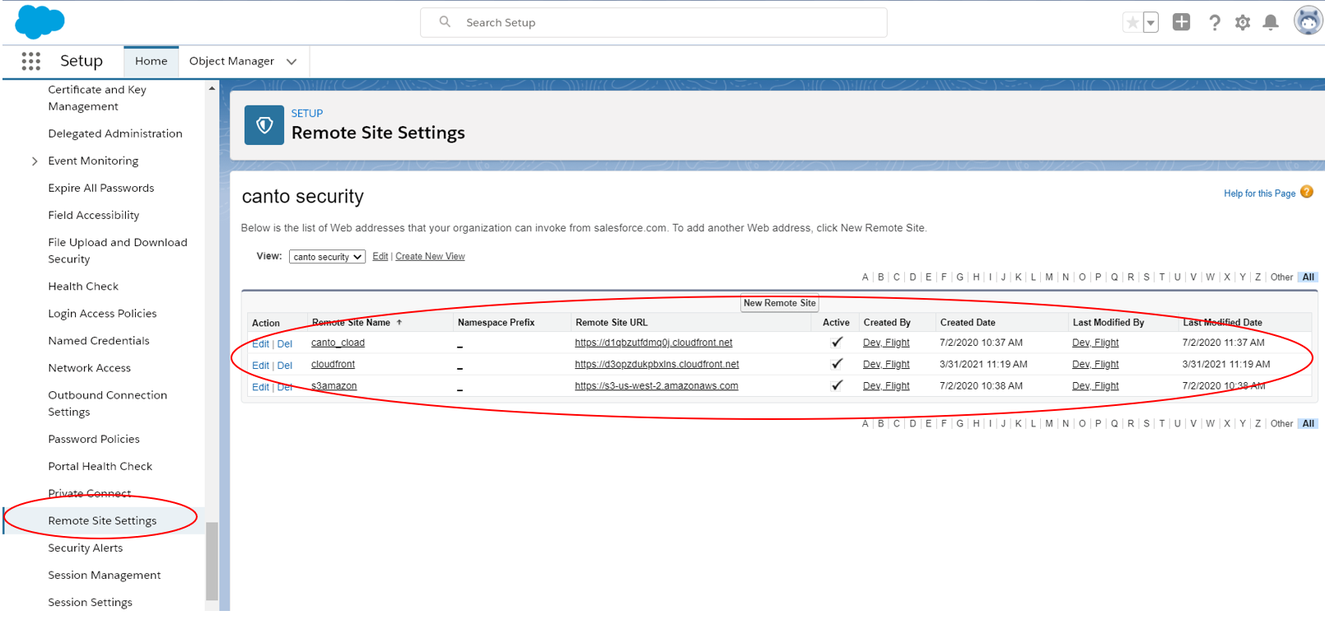Open the s3amazon site name link
This screenshot has width=1325, height=634.
point(334,386)
